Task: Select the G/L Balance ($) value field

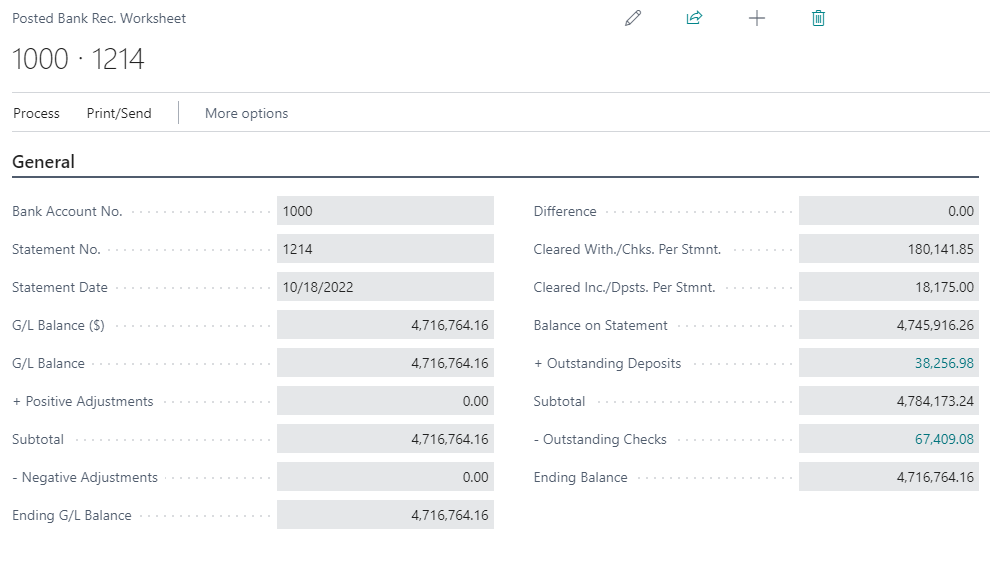Action: coord(385,325)
